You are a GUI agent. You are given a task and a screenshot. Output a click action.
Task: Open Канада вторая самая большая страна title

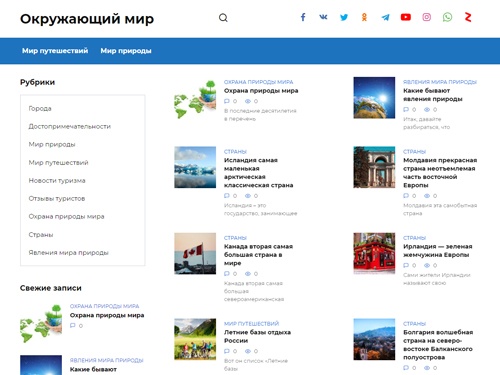click(x=258, y=255)
